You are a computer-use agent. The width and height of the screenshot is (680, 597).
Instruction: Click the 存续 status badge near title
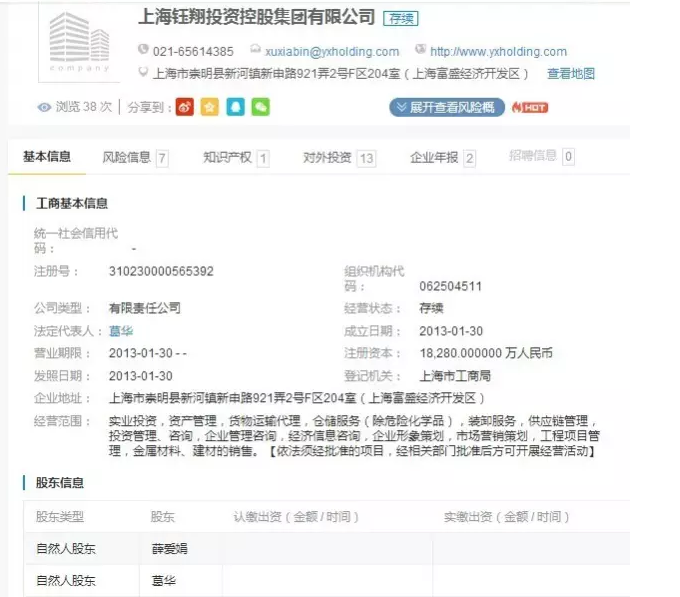pyautogui.click(x=401, y=19)
